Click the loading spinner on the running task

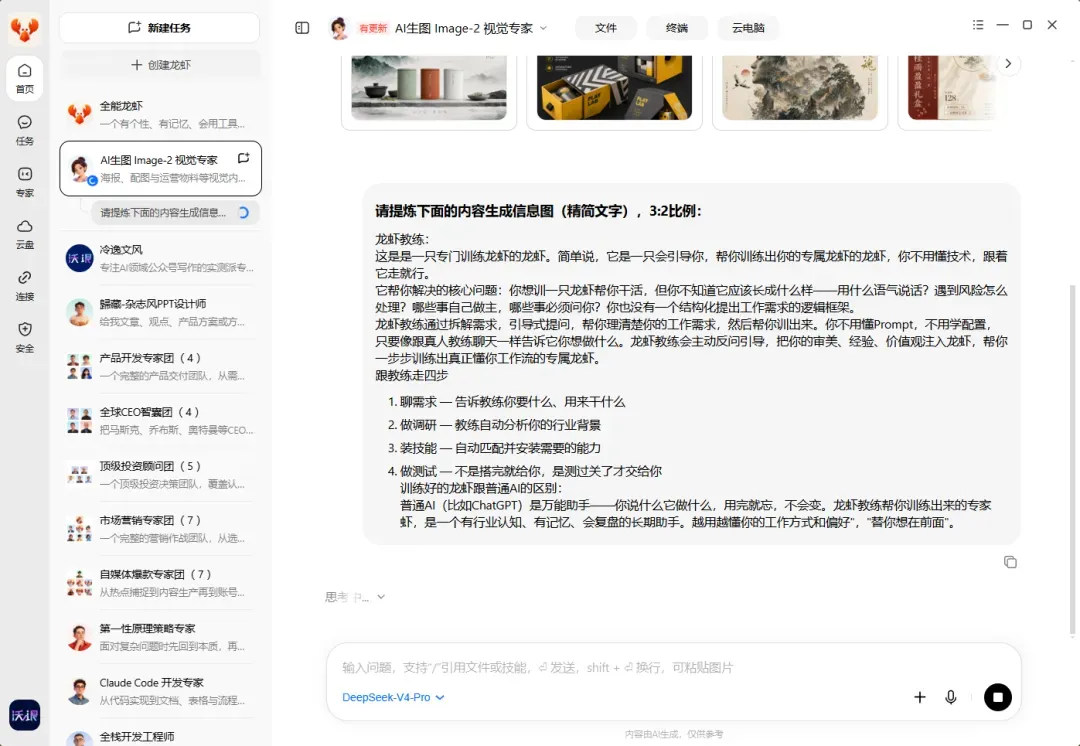[x=243, y=213]
